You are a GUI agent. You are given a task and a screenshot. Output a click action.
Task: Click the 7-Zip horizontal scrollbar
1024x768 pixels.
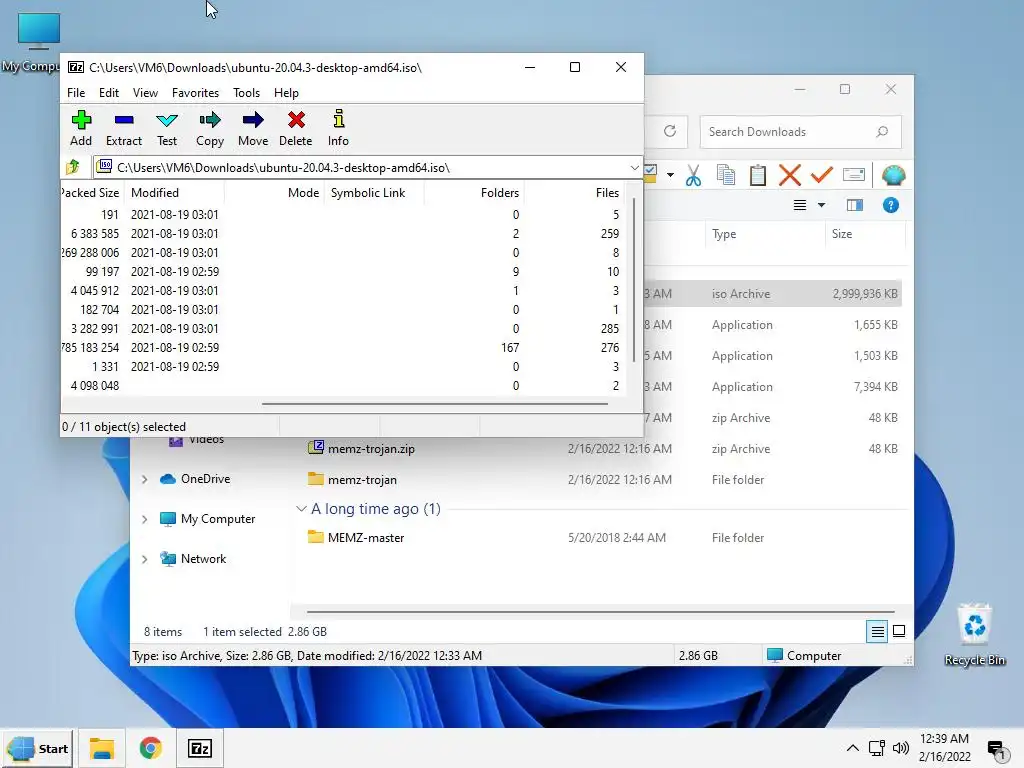click(435, 404)
